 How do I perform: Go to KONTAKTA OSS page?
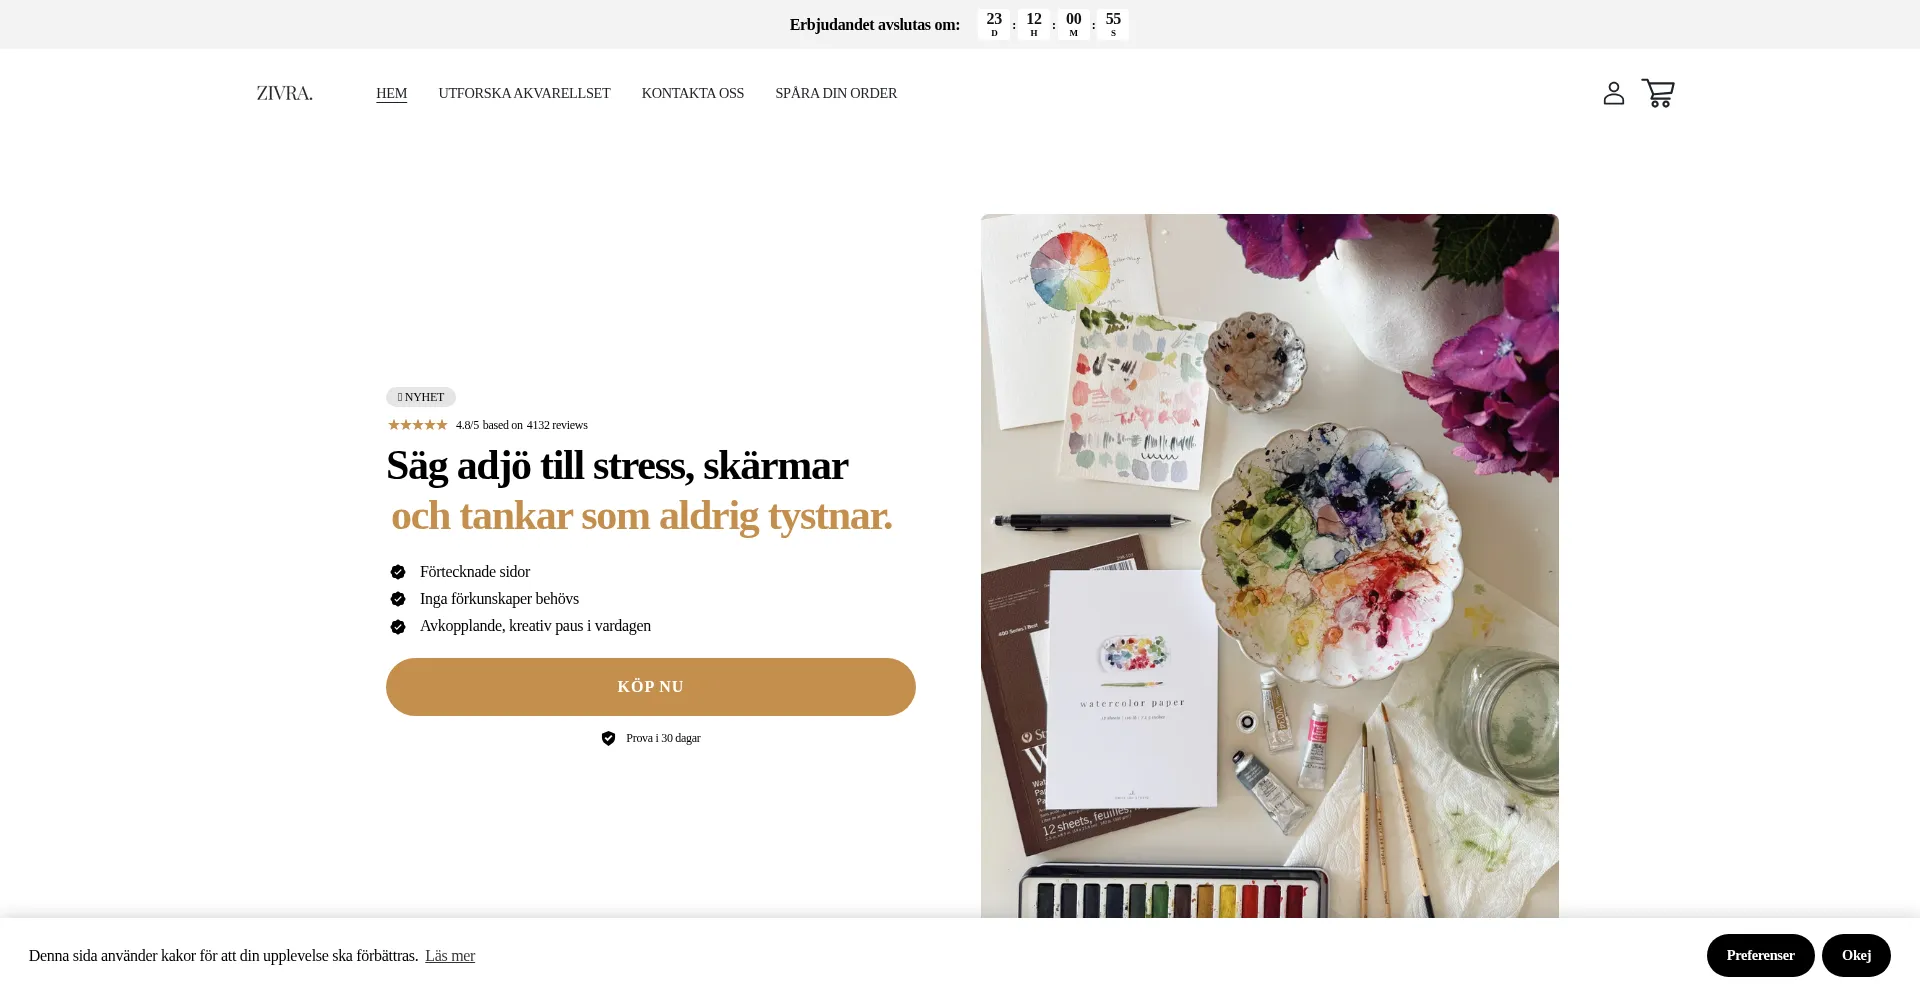[693, 93]
